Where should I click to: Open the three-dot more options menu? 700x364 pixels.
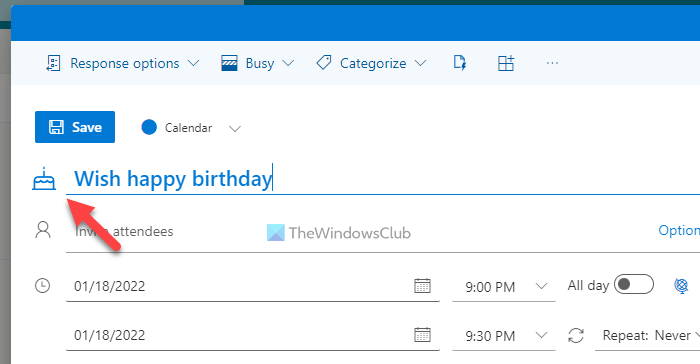tap(552, 63)
